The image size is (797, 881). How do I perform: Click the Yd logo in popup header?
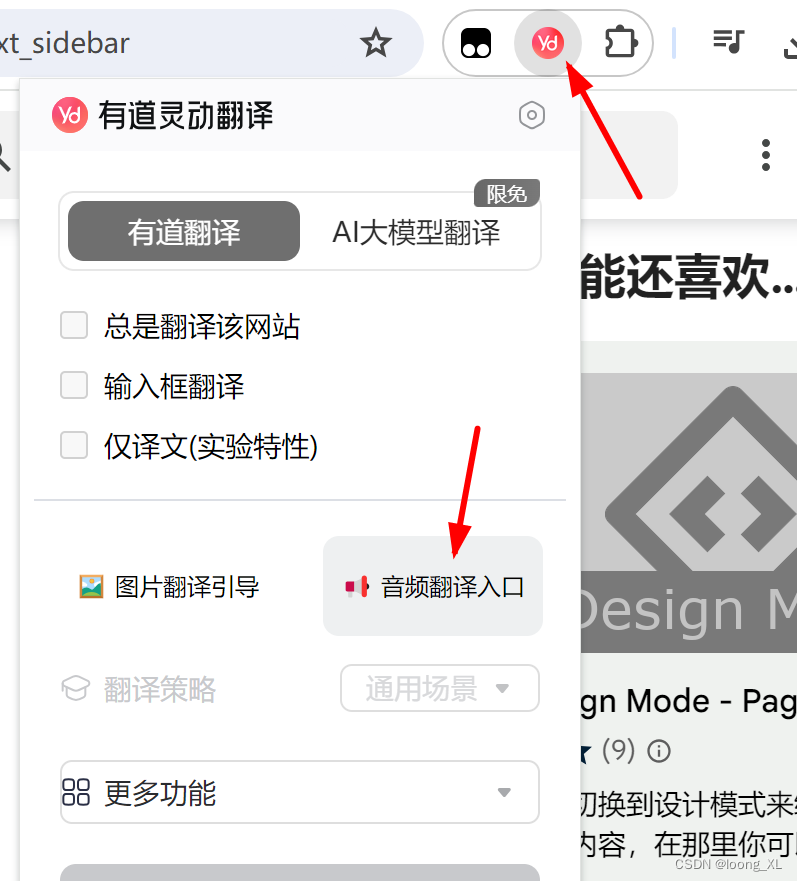pyautogui.click(x=70, y=115)
